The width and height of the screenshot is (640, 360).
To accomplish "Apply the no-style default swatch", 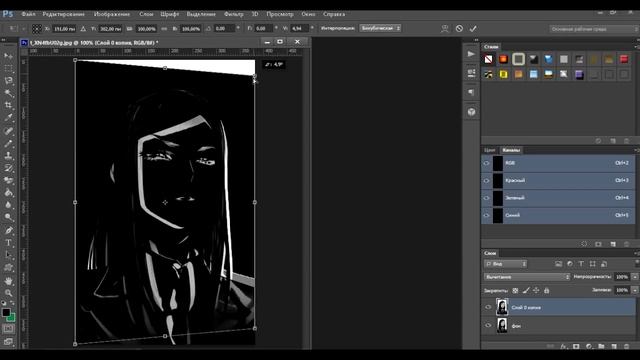I will tap(489, 60).
